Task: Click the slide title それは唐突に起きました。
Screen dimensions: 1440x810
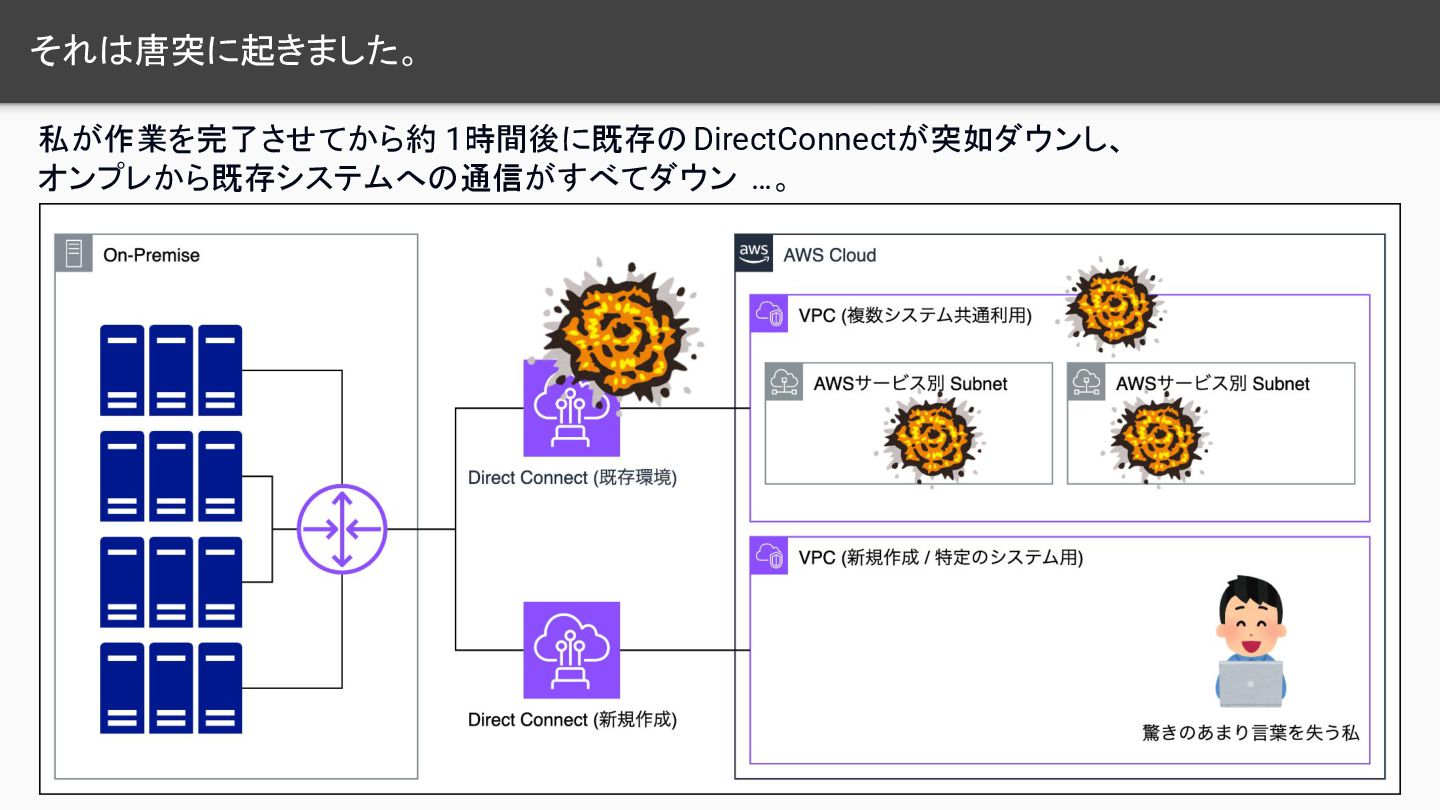Action: click(224, 50)
